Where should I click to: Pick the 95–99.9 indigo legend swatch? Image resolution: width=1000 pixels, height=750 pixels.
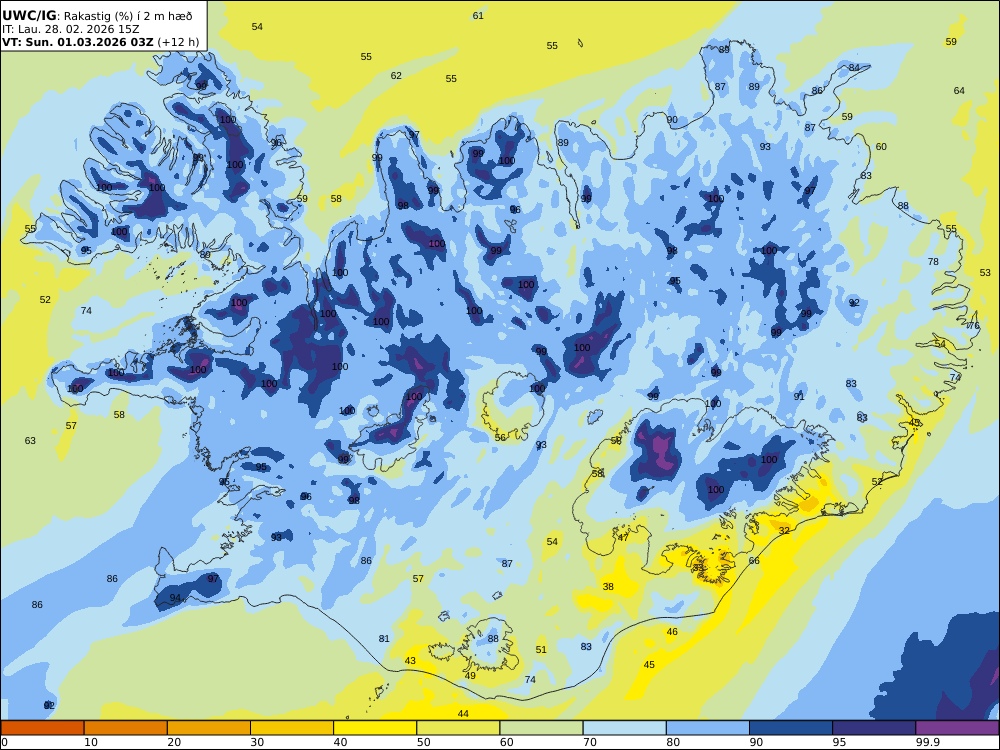[874, 728]
